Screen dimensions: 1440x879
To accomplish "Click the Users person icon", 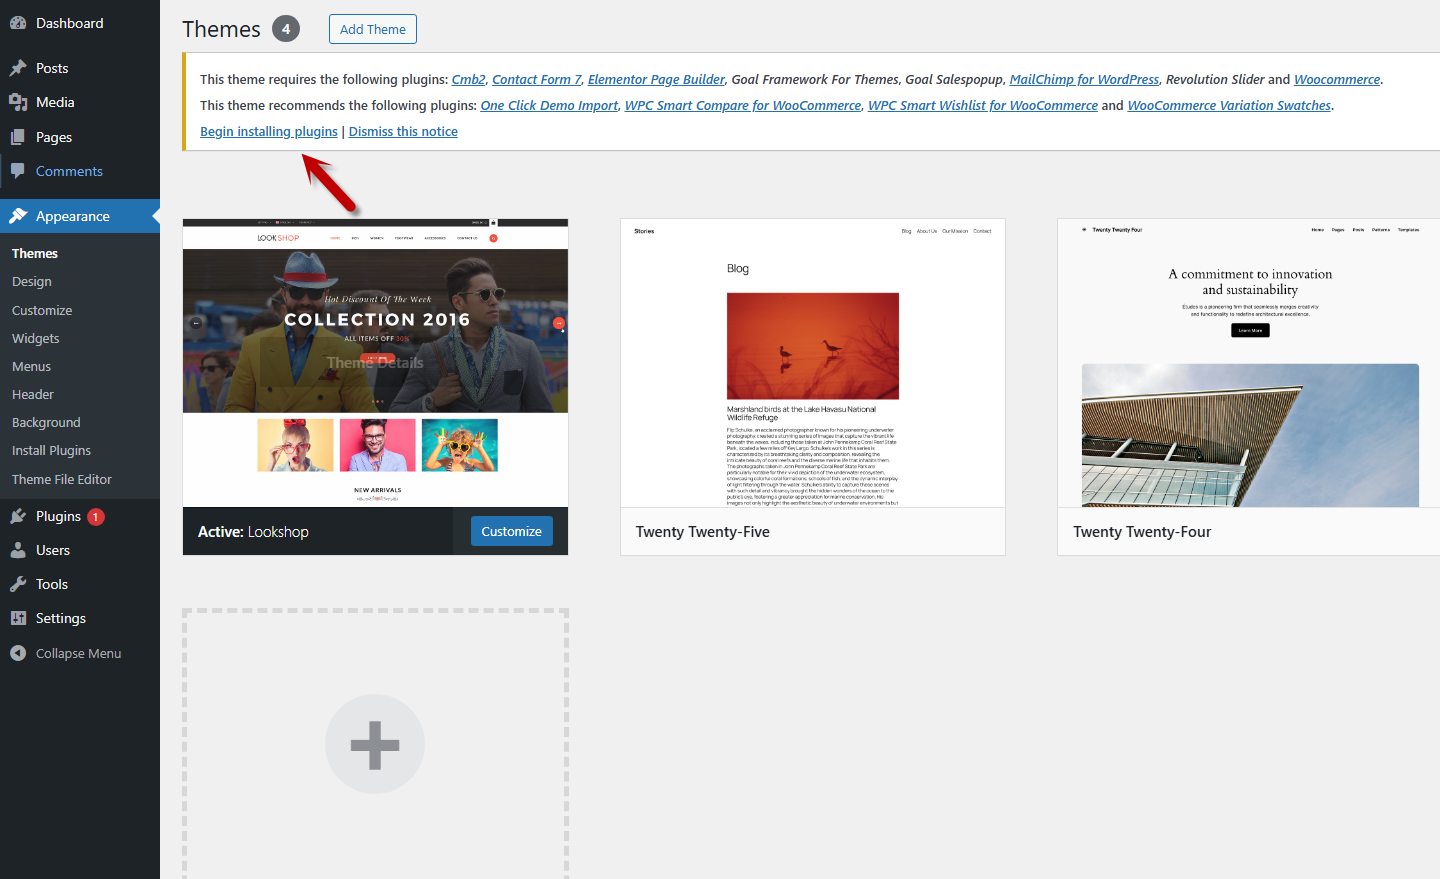I will (x=18, y=550).
